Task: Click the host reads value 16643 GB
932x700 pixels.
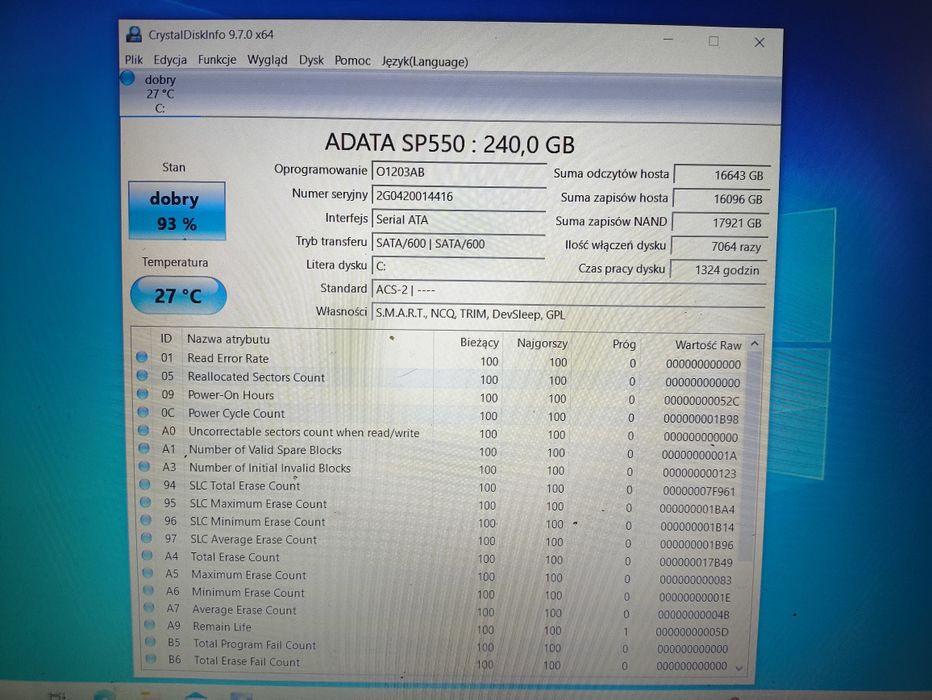Action: 722,175
